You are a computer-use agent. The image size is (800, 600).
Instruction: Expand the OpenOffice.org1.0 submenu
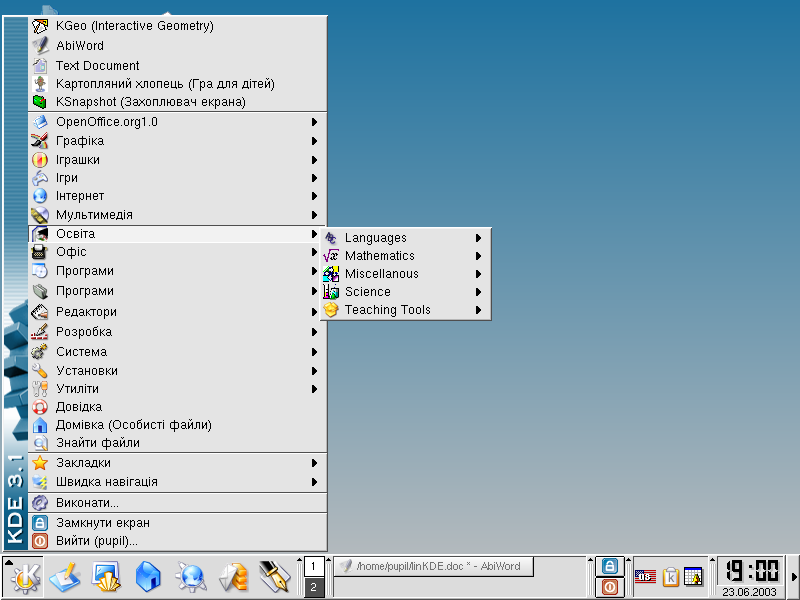coord(178,122)
